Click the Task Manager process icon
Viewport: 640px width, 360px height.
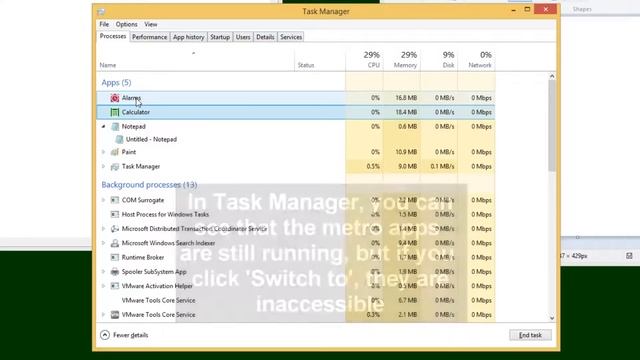coord(115,167)
